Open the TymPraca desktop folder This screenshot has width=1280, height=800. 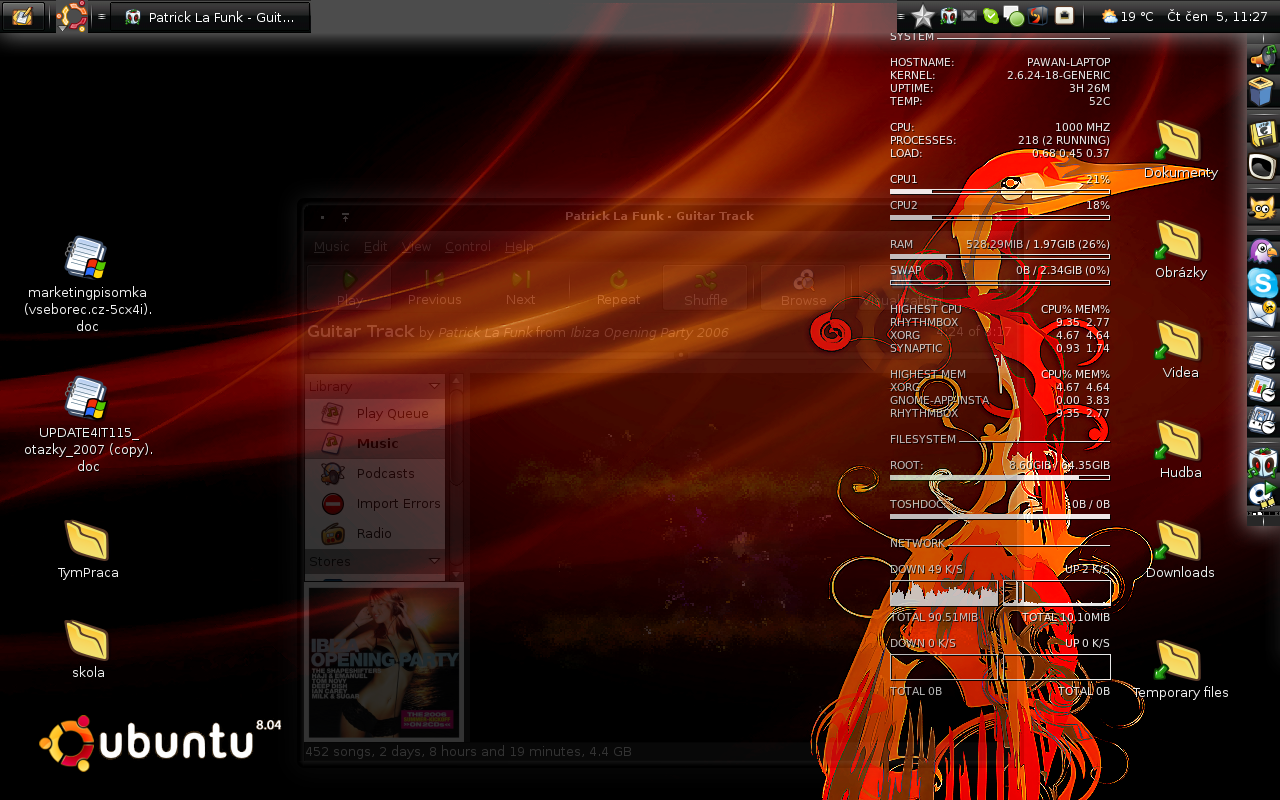87,549
